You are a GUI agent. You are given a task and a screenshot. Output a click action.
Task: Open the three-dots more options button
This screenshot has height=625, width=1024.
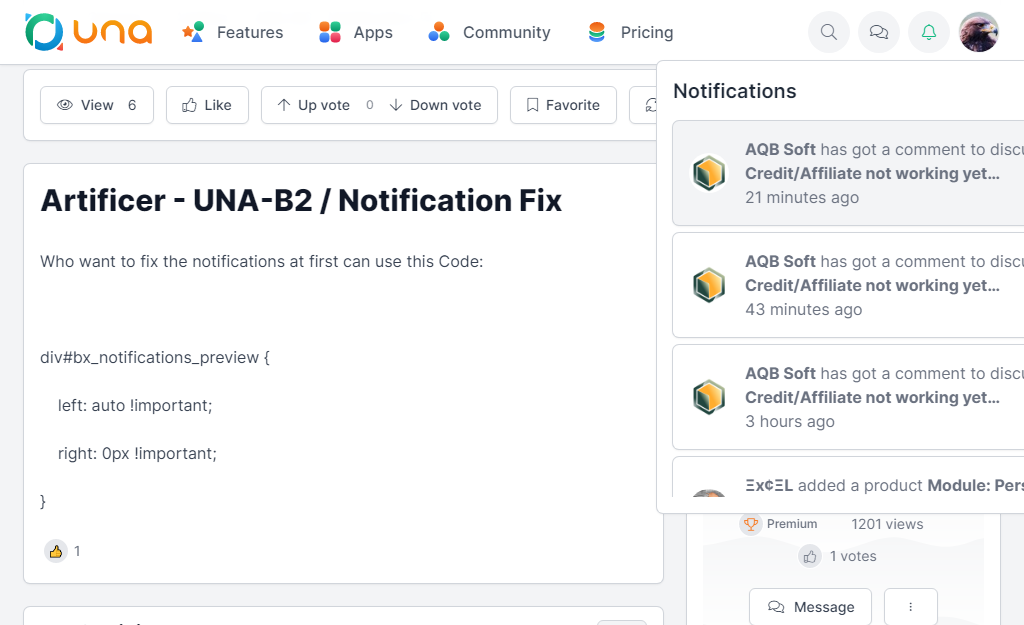pyautogui.click(x=910, y=607)
